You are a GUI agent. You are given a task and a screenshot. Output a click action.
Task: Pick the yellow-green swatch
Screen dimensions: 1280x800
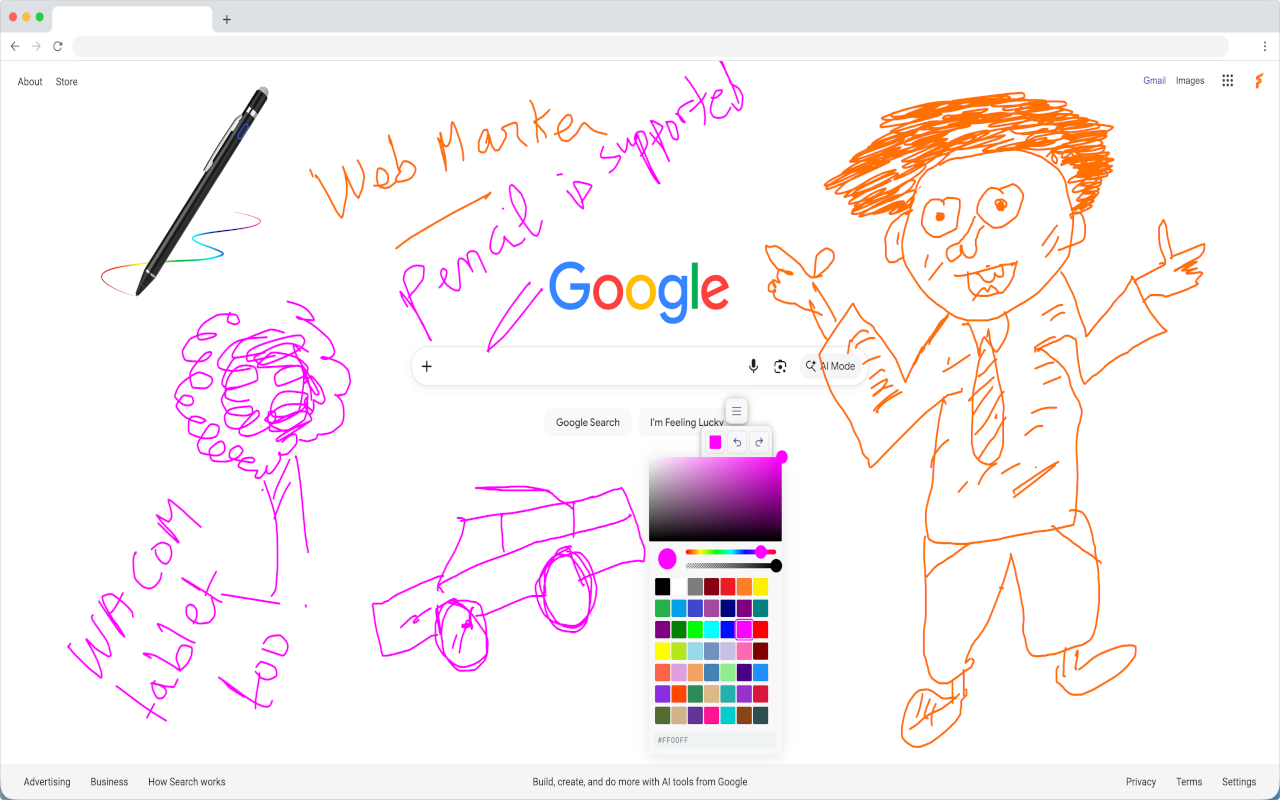click(679, 651)
